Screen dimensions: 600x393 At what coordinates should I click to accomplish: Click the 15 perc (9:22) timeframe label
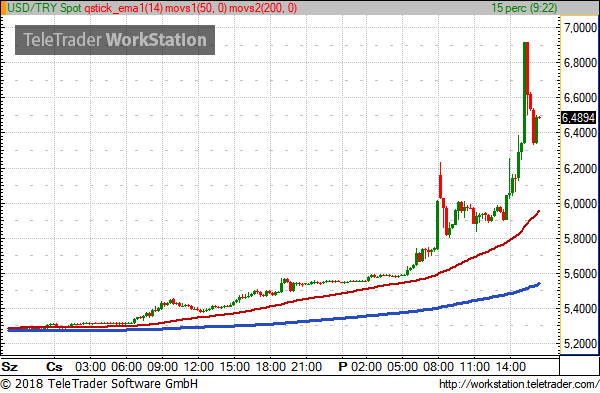click(x=524, y=8)
